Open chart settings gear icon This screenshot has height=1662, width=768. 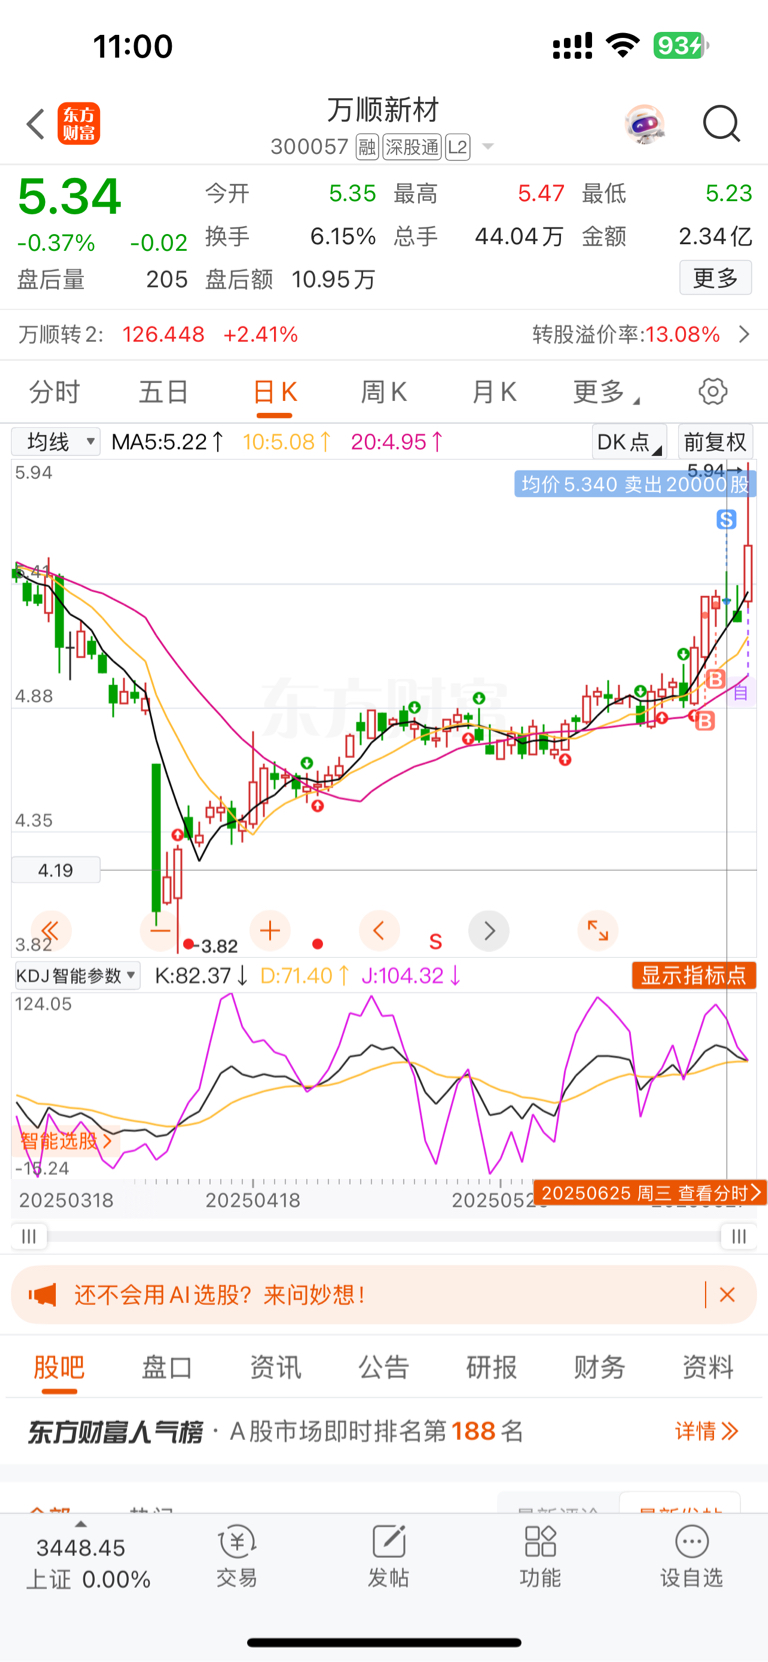pyautogui.click(x=713, y=392)
